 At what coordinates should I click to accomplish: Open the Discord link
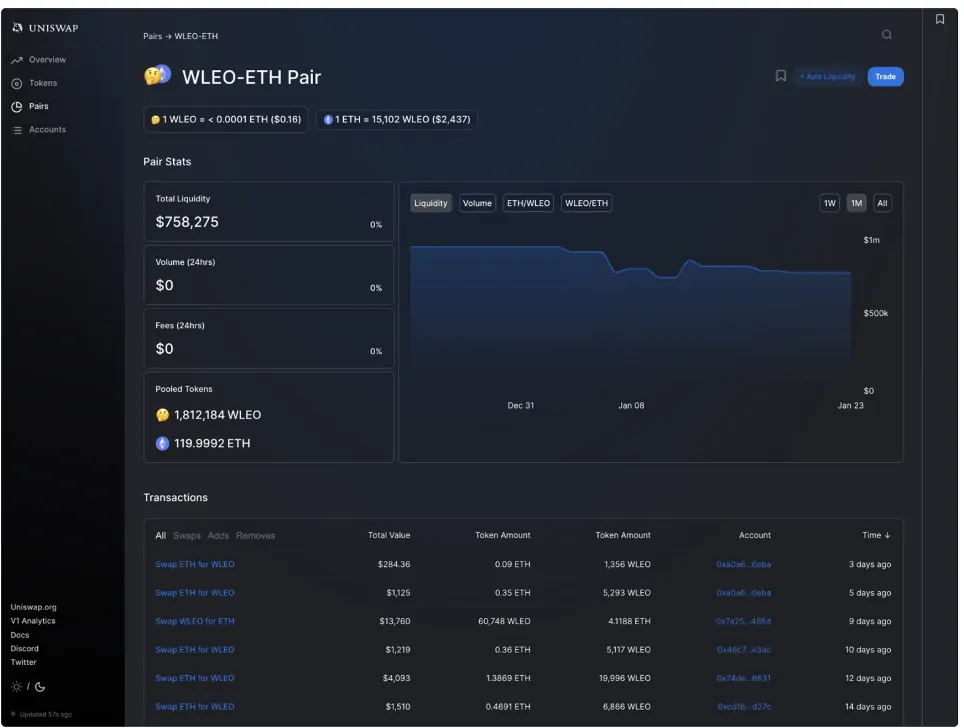[25, 649]
